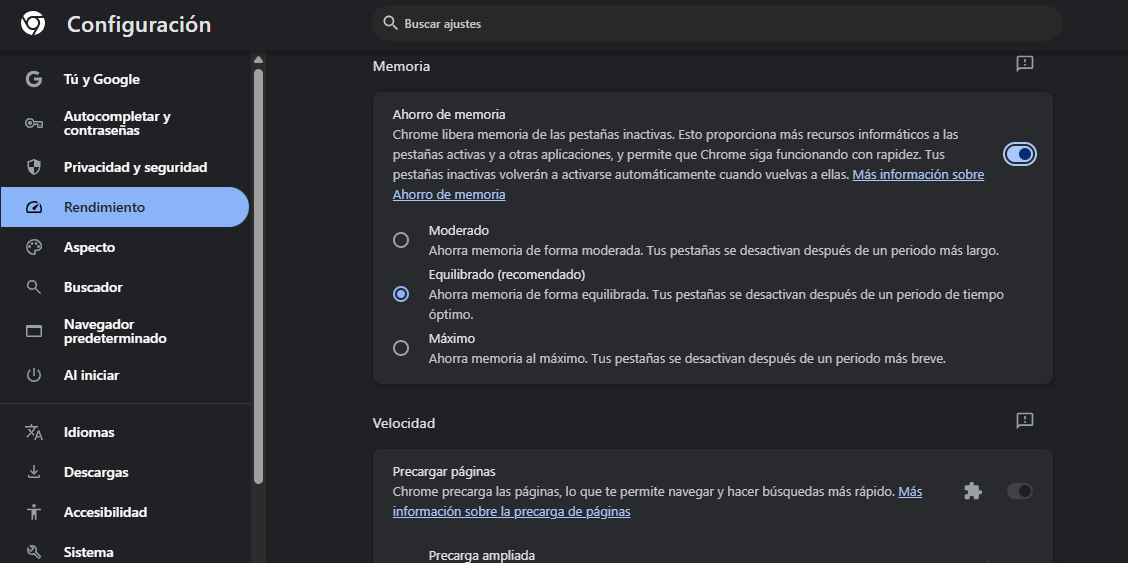Click the translate icon for Idiomas
The image size is (1128, 563).
(x=34, y=432)
